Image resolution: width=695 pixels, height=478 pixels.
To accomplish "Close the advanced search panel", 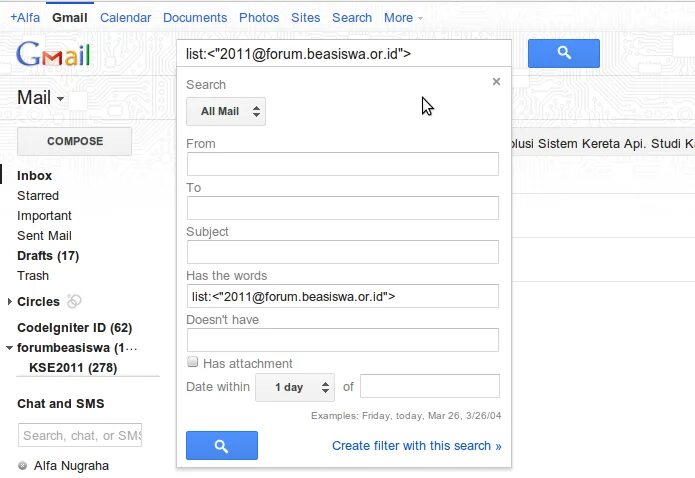I will (x=496, y=82).
